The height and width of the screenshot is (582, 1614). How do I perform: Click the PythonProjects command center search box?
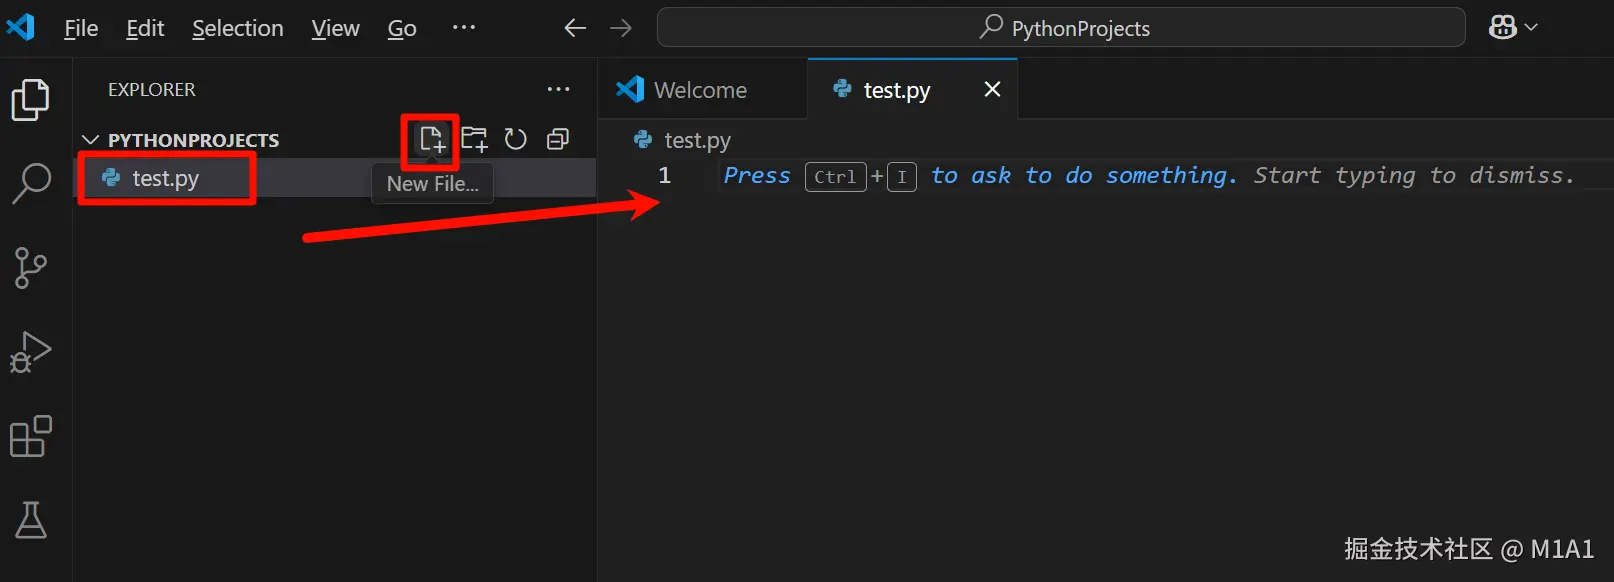pyautogui.click(x=1061, y=28)
